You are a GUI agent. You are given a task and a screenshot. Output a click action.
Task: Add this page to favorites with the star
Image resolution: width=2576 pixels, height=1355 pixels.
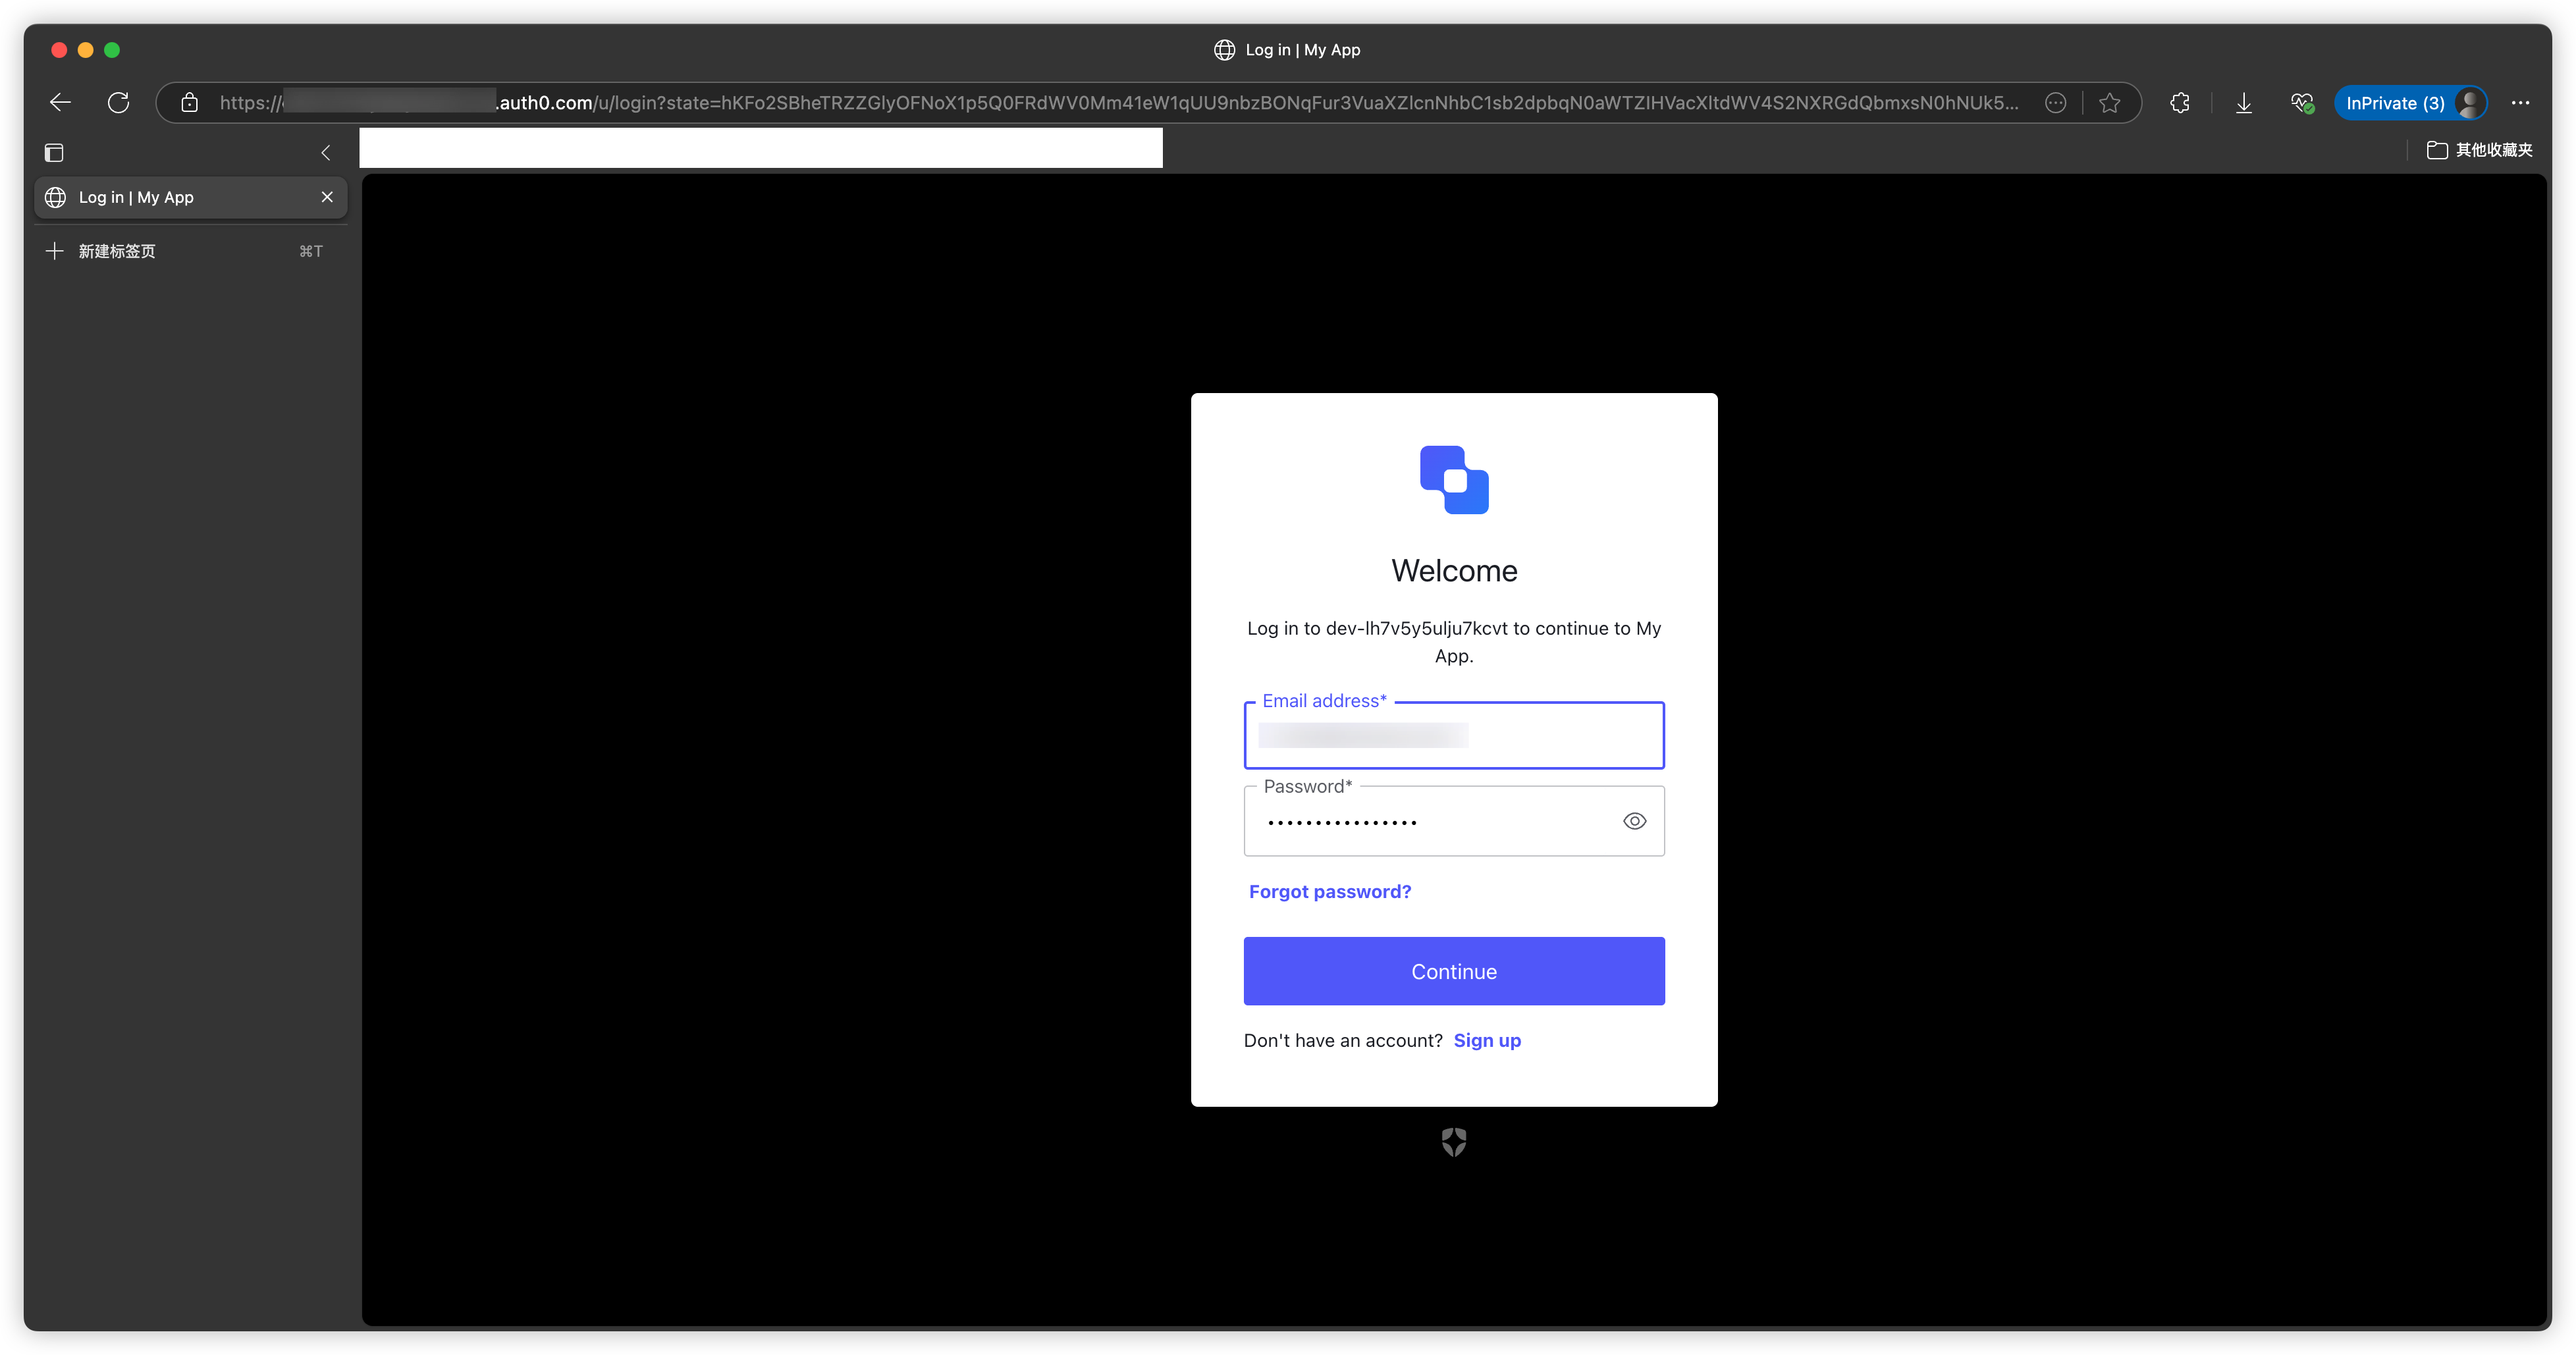click(2109, 103)
